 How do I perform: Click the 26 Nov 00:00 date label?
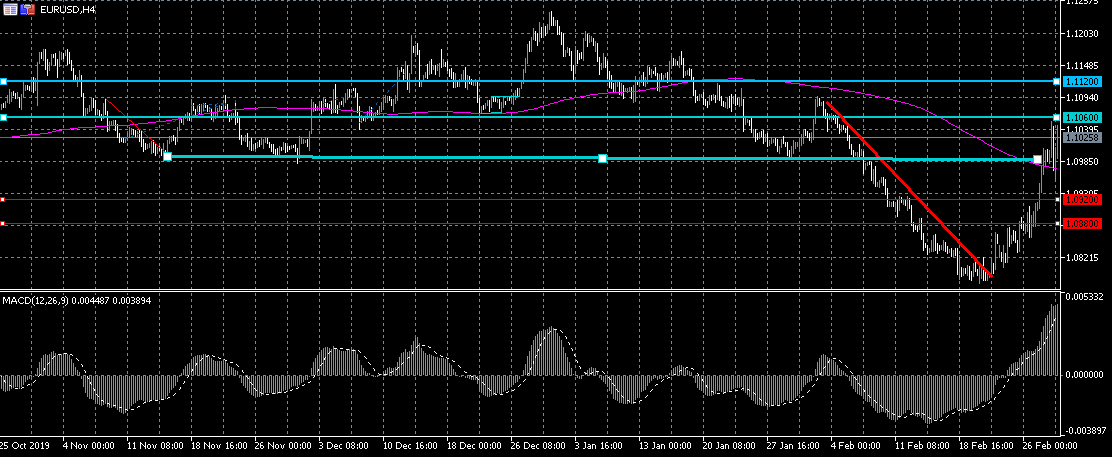282,447
